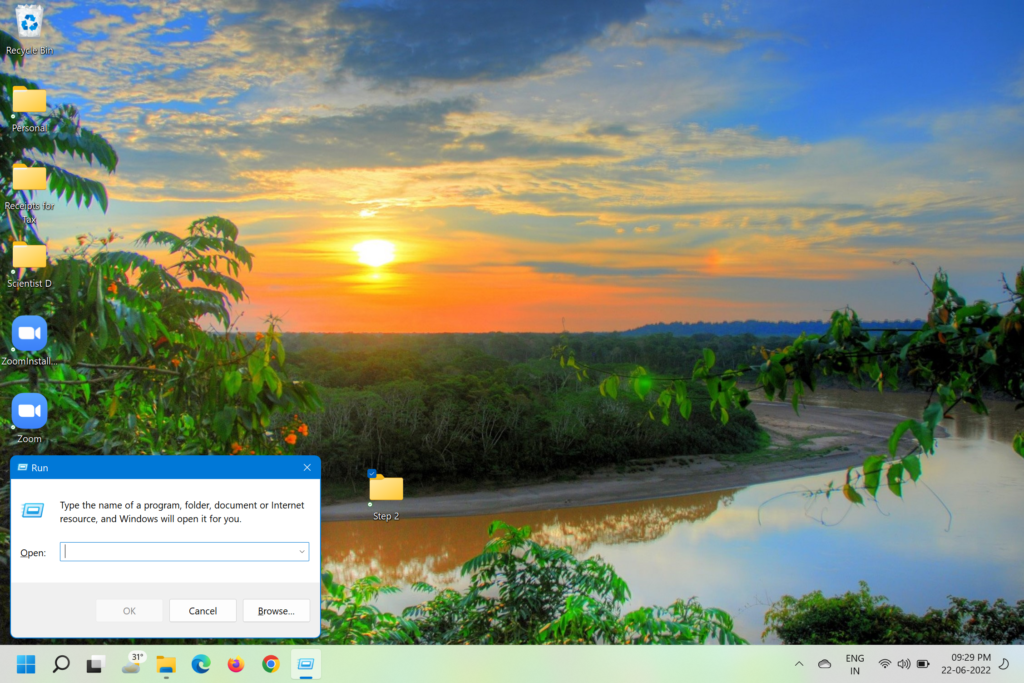Click the Browse... button

tap(276, 611)
